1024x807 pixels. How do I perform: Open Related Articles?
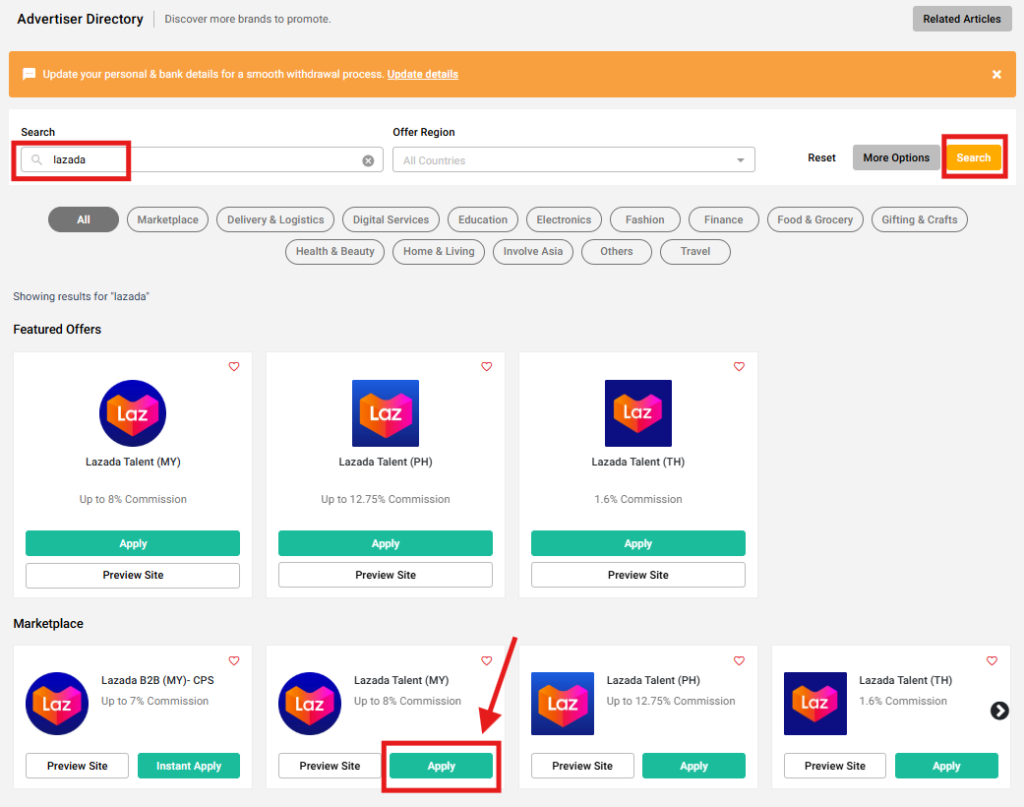961,19
